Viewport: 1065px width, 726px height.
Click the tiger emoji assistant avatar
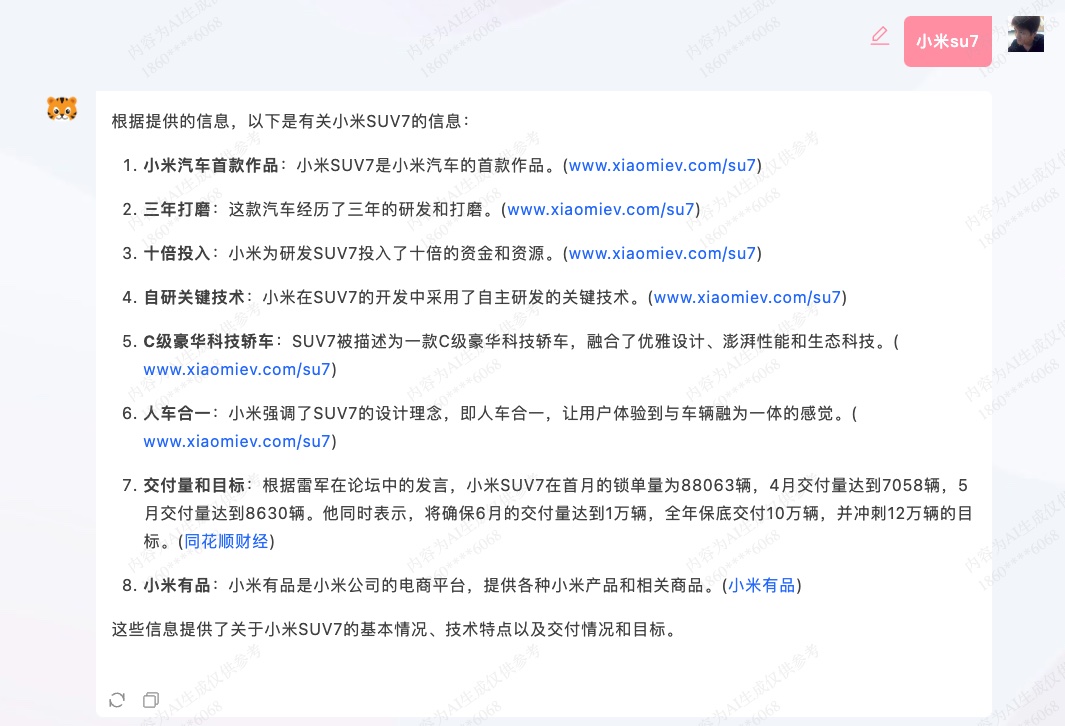62,109
